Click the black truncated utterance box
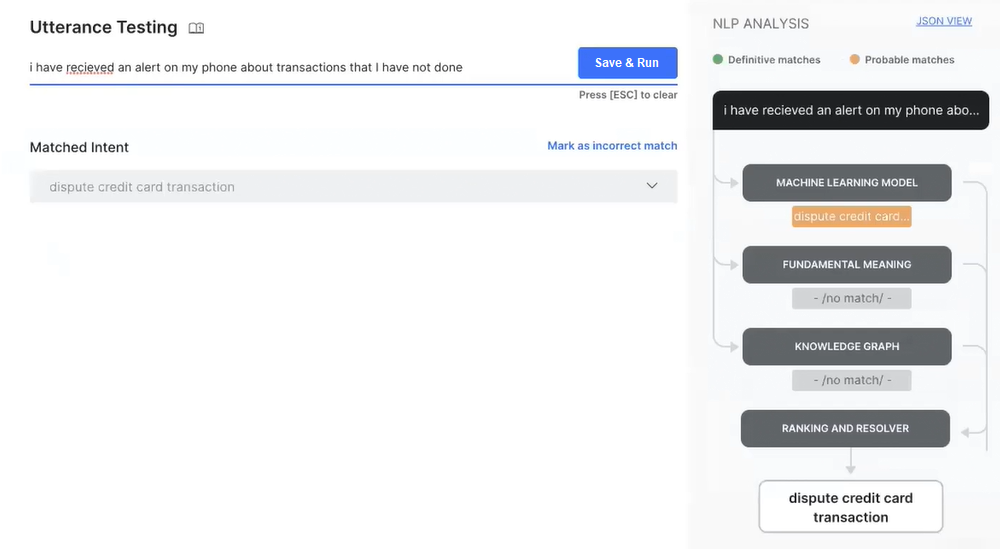 click(851, 110)
